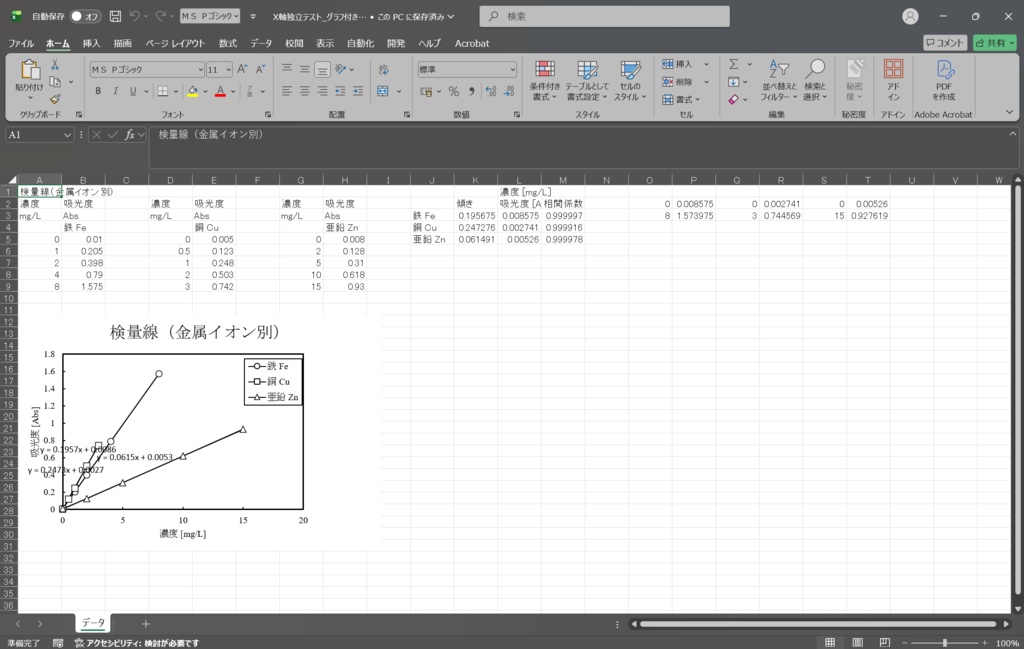Click the Percent Style icon
Screen dimensions: 1024x649
454,91
